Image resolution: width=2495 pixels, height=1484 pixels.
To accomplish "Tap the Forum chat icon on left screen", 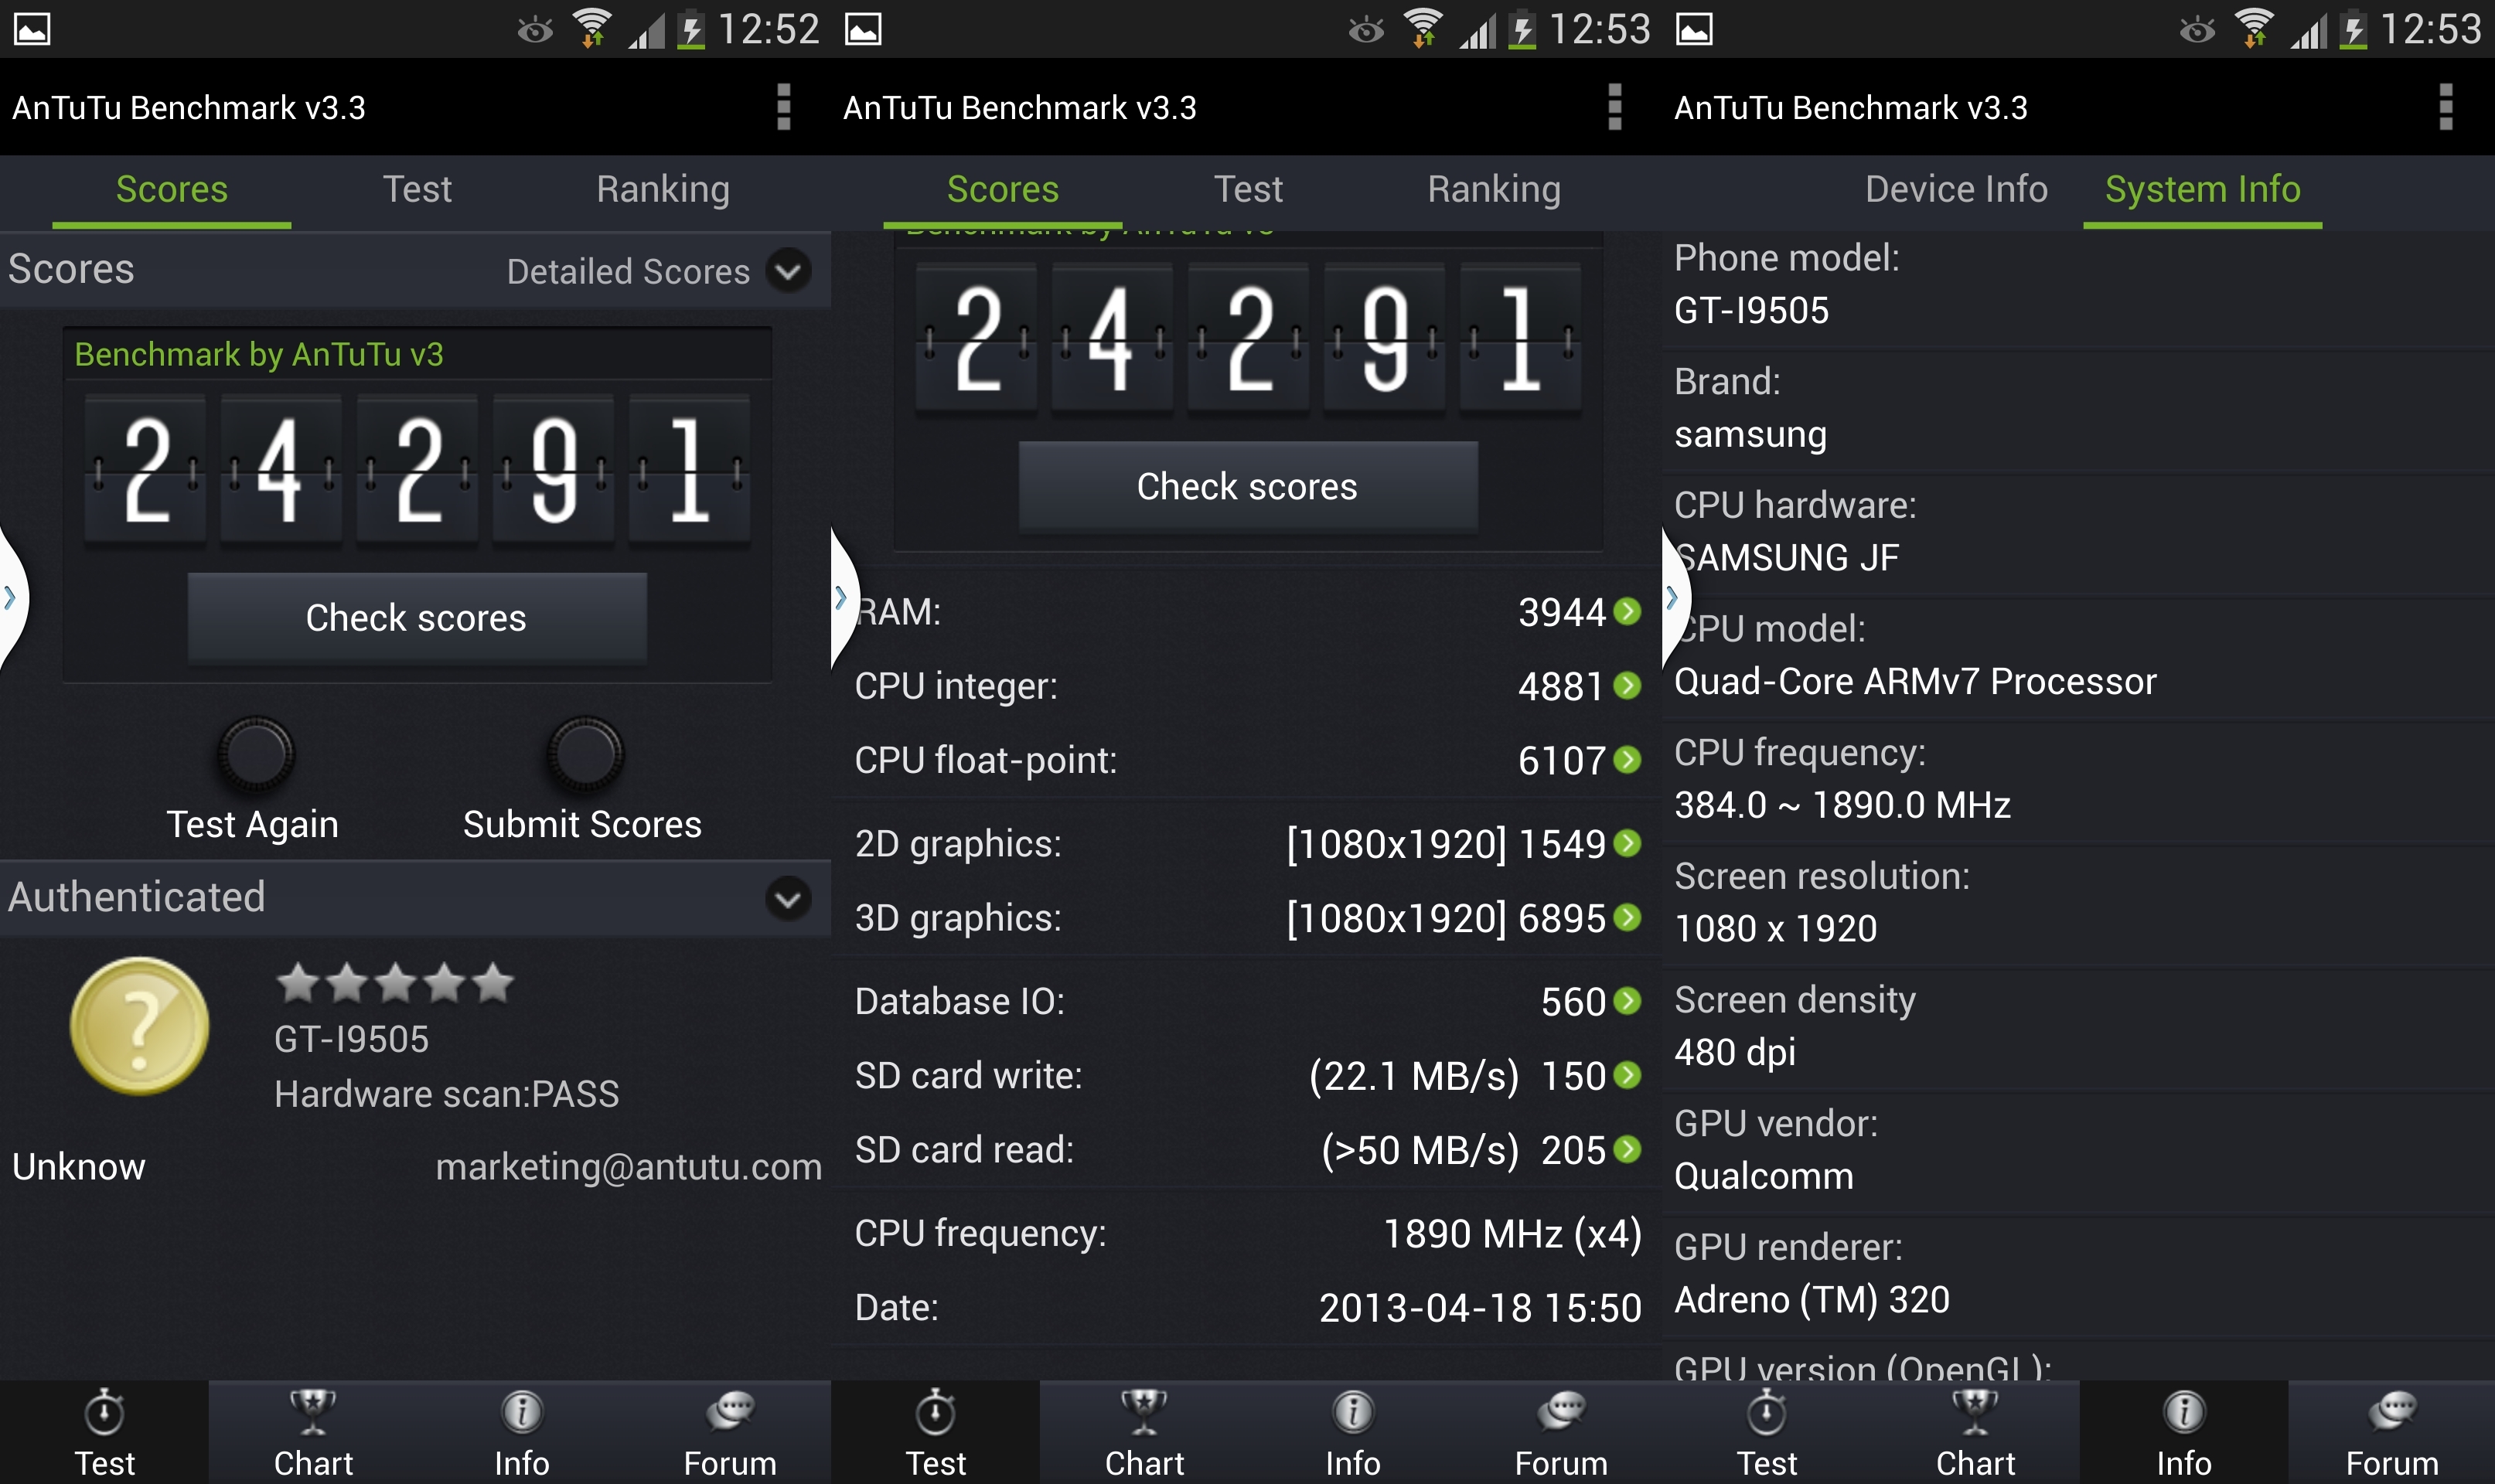I will click(x=730, y=1411).
